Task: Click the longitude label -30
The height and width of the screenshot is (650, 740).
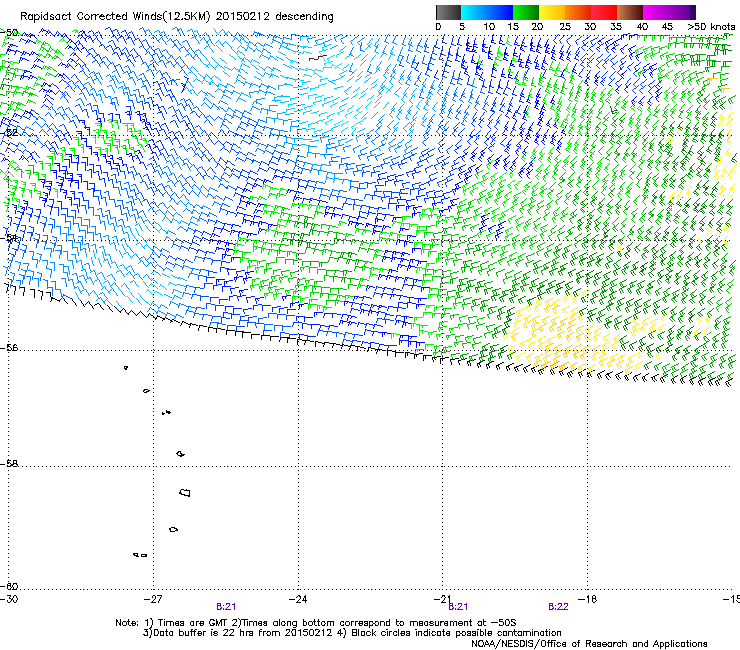Action: [x=9, y=599]
